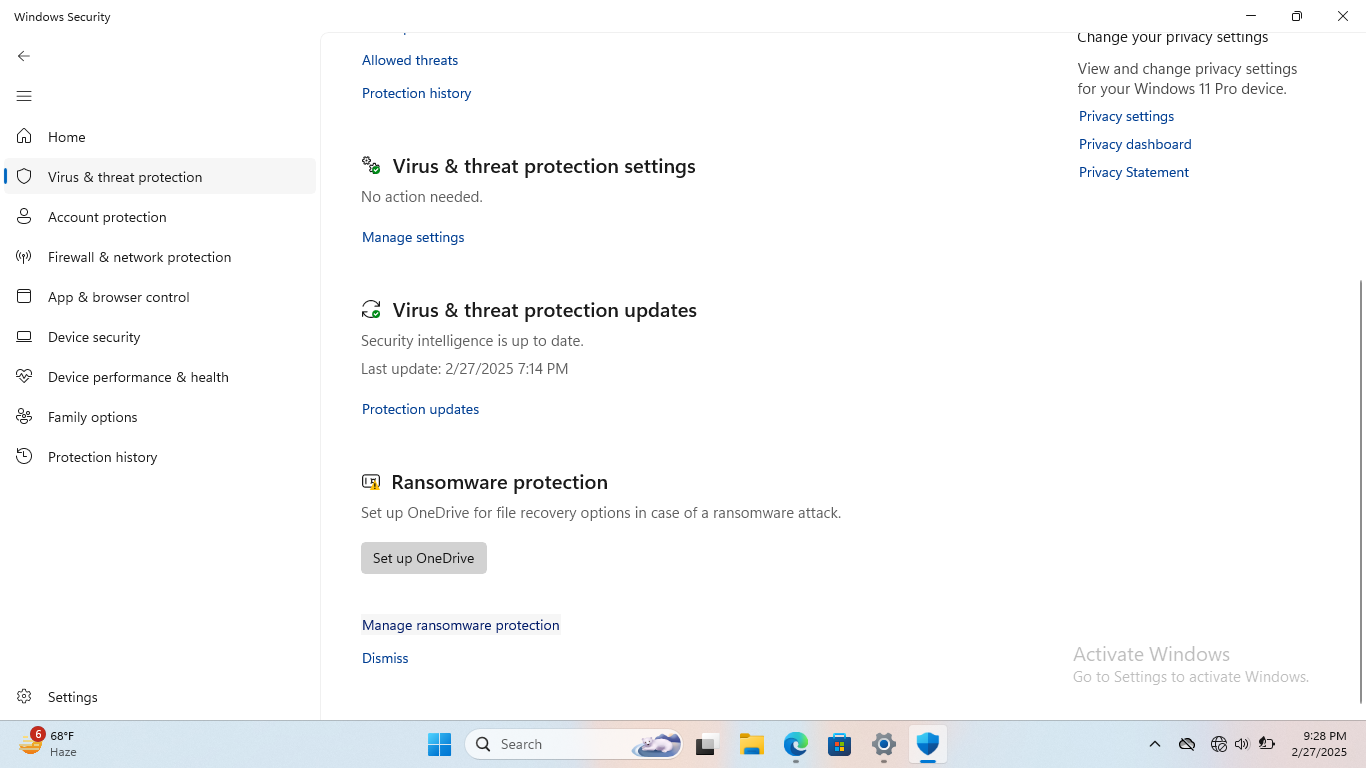The image size is (1366, 768).
Task: Select Virus & threat protection sidebar item
Action: tap(125, 177)
